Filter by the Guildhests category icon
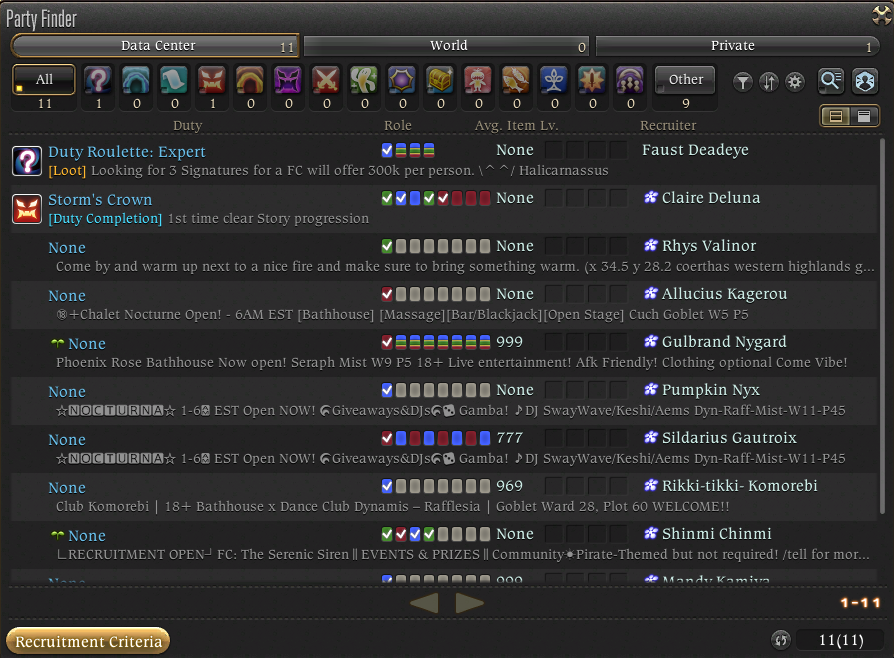This screenshot has height=658, width=894. (x=174, y=80)
